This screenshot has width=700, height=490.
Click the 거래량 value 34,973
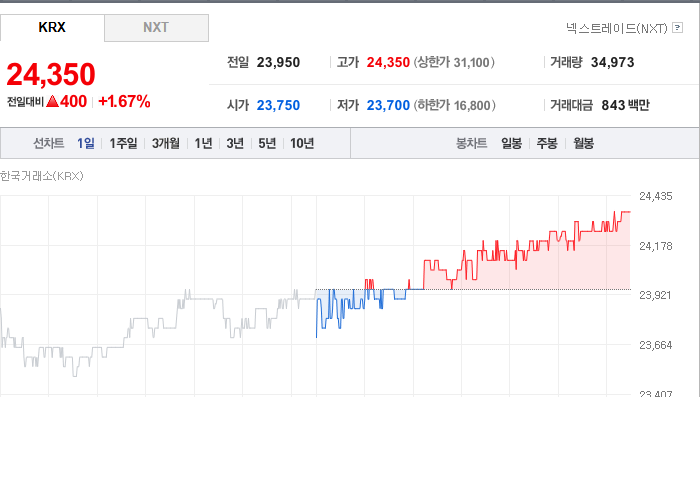click(612, 62)
